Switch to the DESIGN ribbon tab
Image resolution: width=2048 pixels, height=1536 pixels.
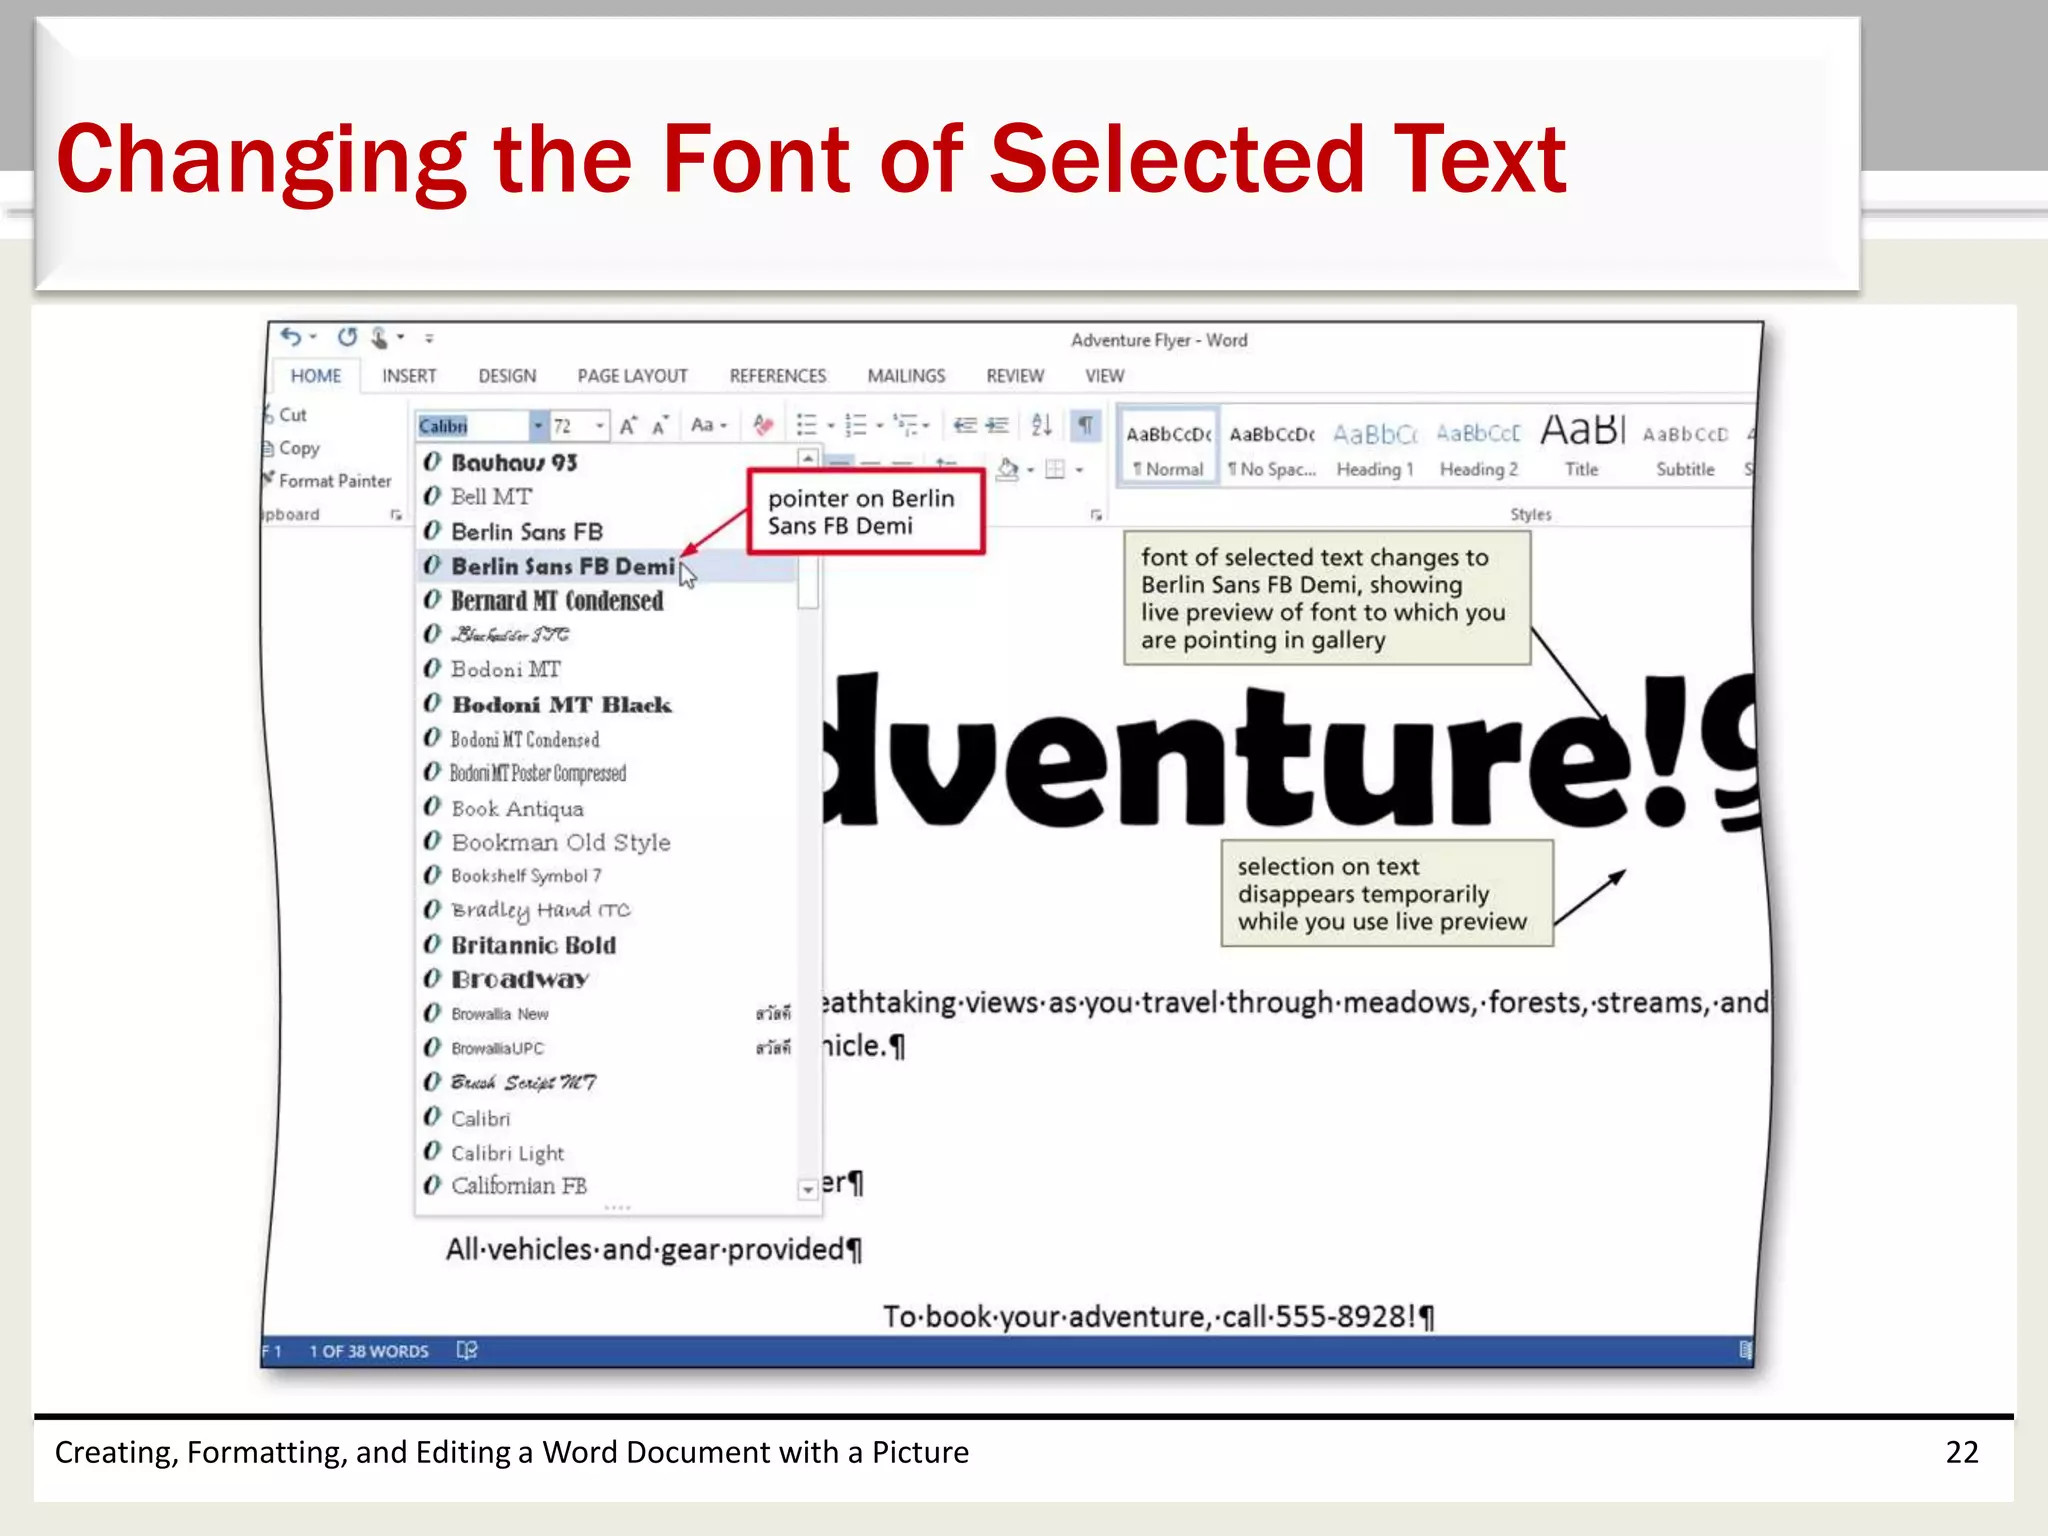pyautogui.click(x=507, y=376)
